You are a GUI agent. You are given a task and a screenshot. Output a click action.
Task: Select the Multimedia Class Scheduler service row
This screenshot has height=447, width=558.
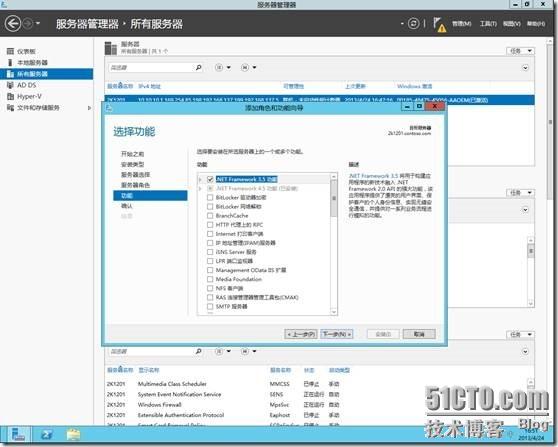316,384
